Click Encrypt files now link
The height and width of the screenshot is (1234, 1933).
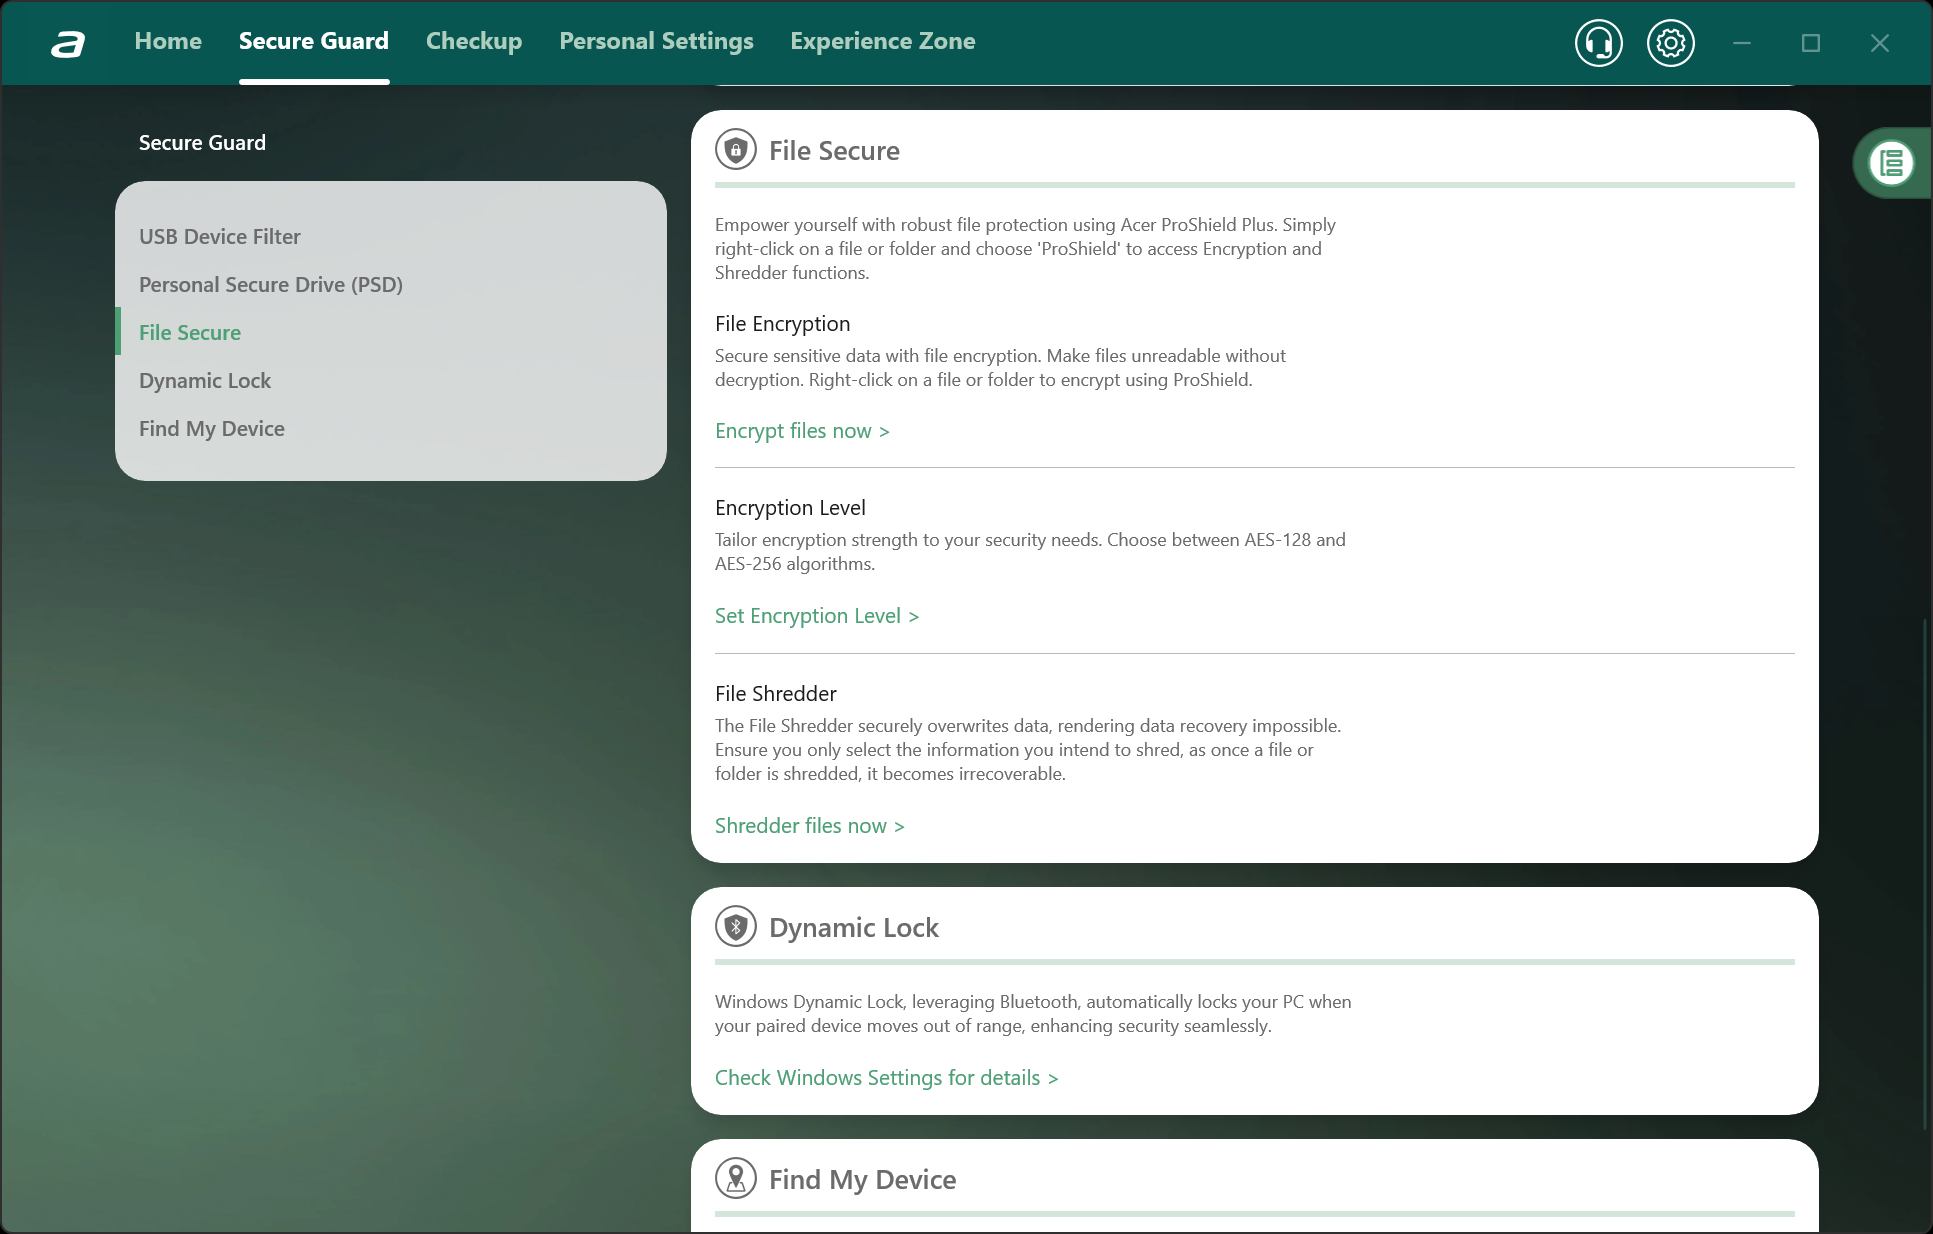click(x=802, y=431)
